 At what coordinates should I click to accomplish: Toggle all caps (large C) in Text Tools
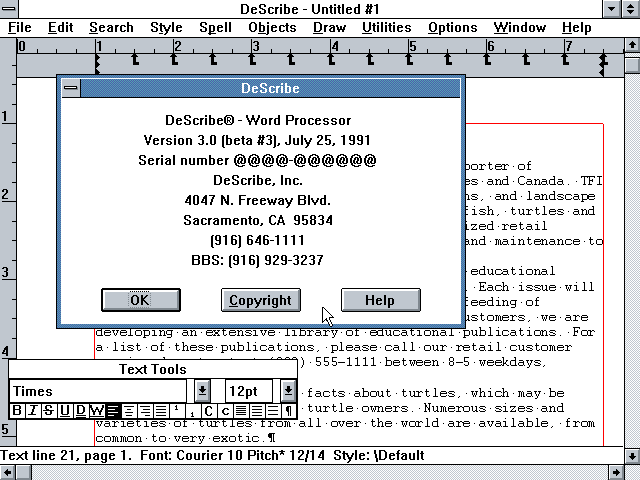pos(209,410)
